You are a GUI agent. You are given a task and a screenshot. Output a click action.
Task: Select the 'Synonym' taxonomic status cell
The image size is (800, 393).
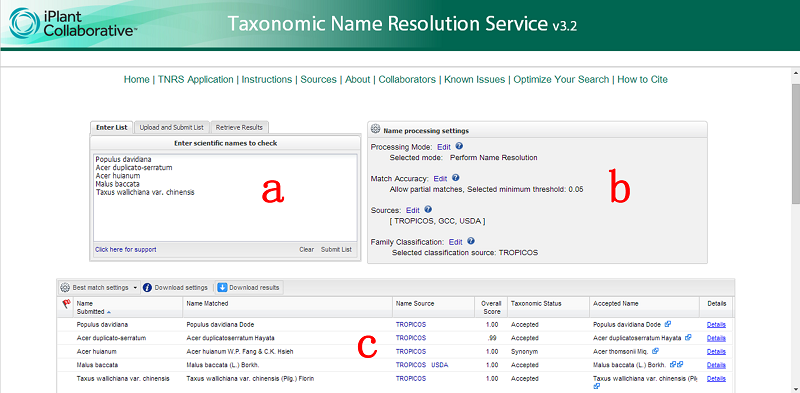524,352
